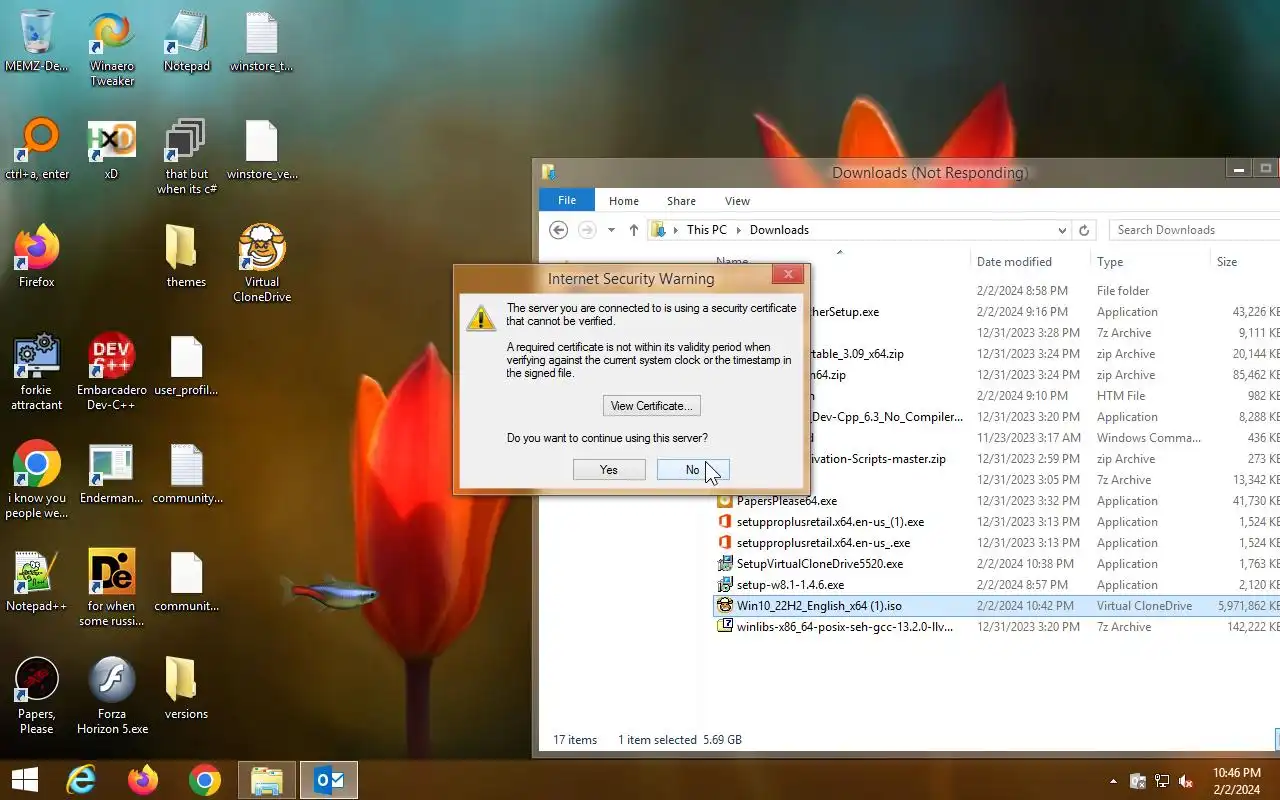Open Virtual CloneDrive desktop shortcut
Screen dimensions: 1280x800
coord(262,264)
